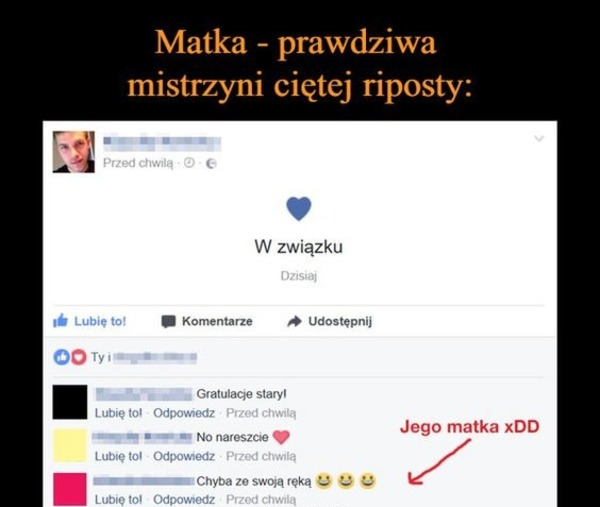Viewport: 600px width, 507px height.
Task: Reply to the Chyba ze swoją ręką comment
Action: pos(184,499)
